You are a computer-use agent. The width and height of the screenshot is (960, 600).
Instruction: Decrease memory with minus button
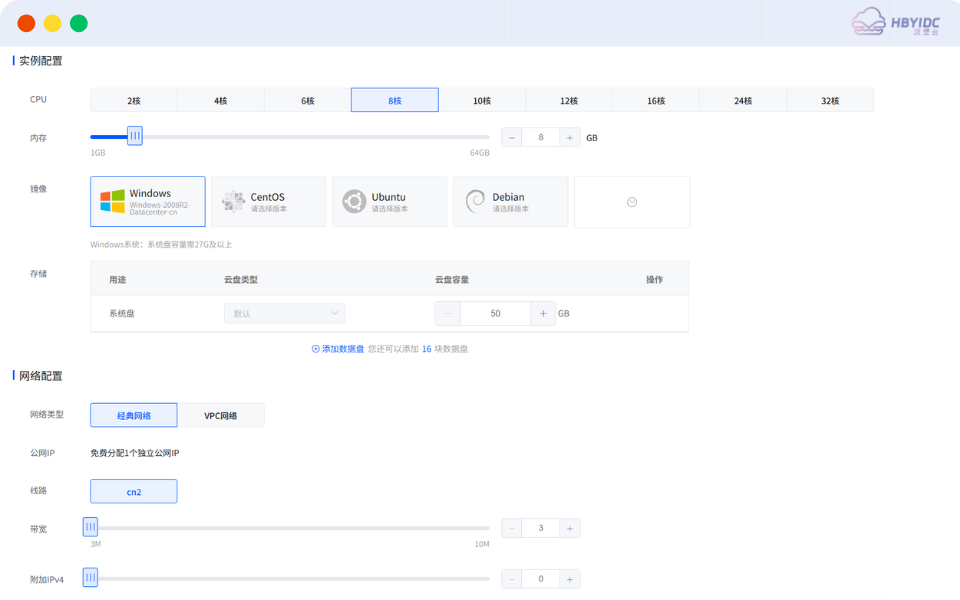pyautogui.click(x=512, y=138)
